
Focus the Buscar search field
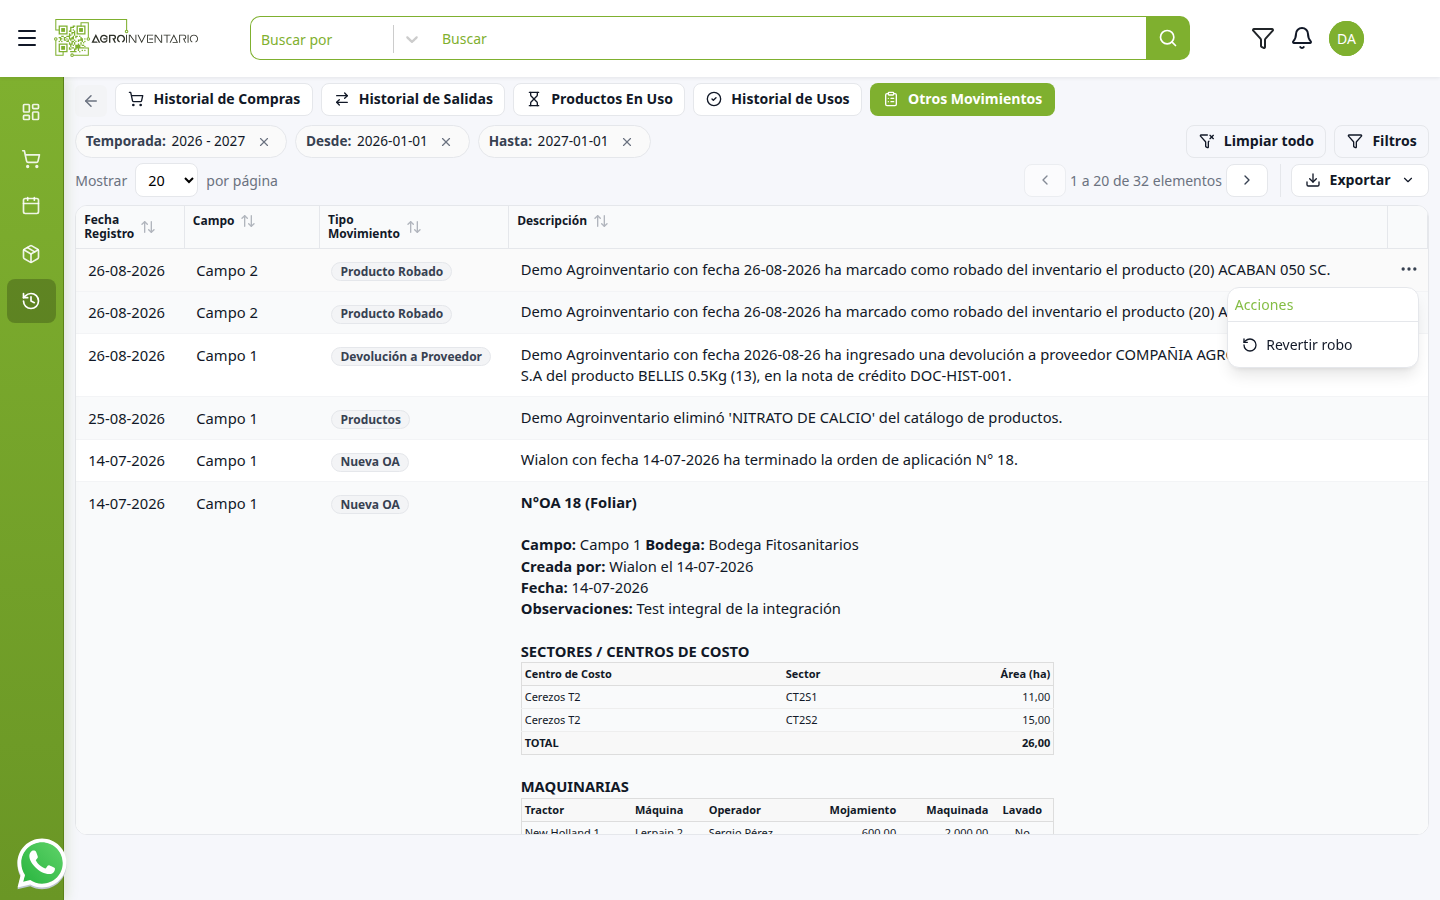(x=787, y=39)
